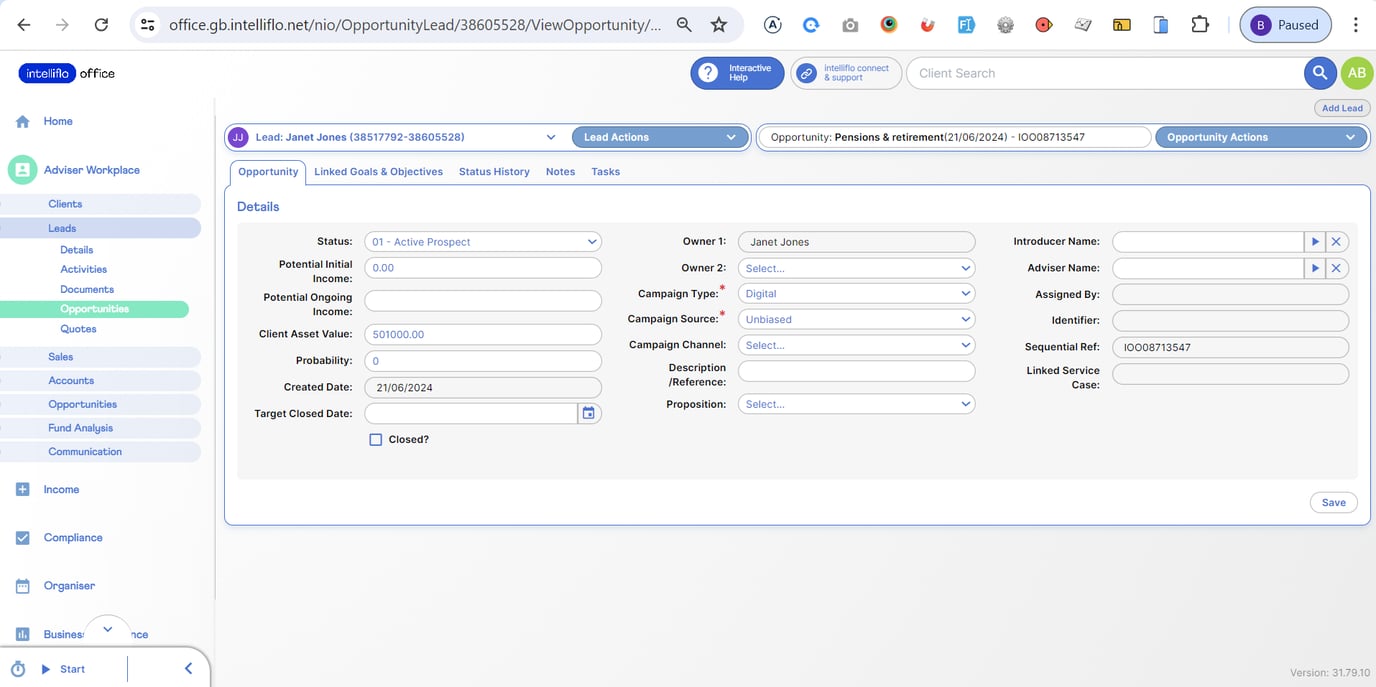Click the stopwatch timer icon
Viewport: 1376px width, 687px height.
tap(17, 668)
